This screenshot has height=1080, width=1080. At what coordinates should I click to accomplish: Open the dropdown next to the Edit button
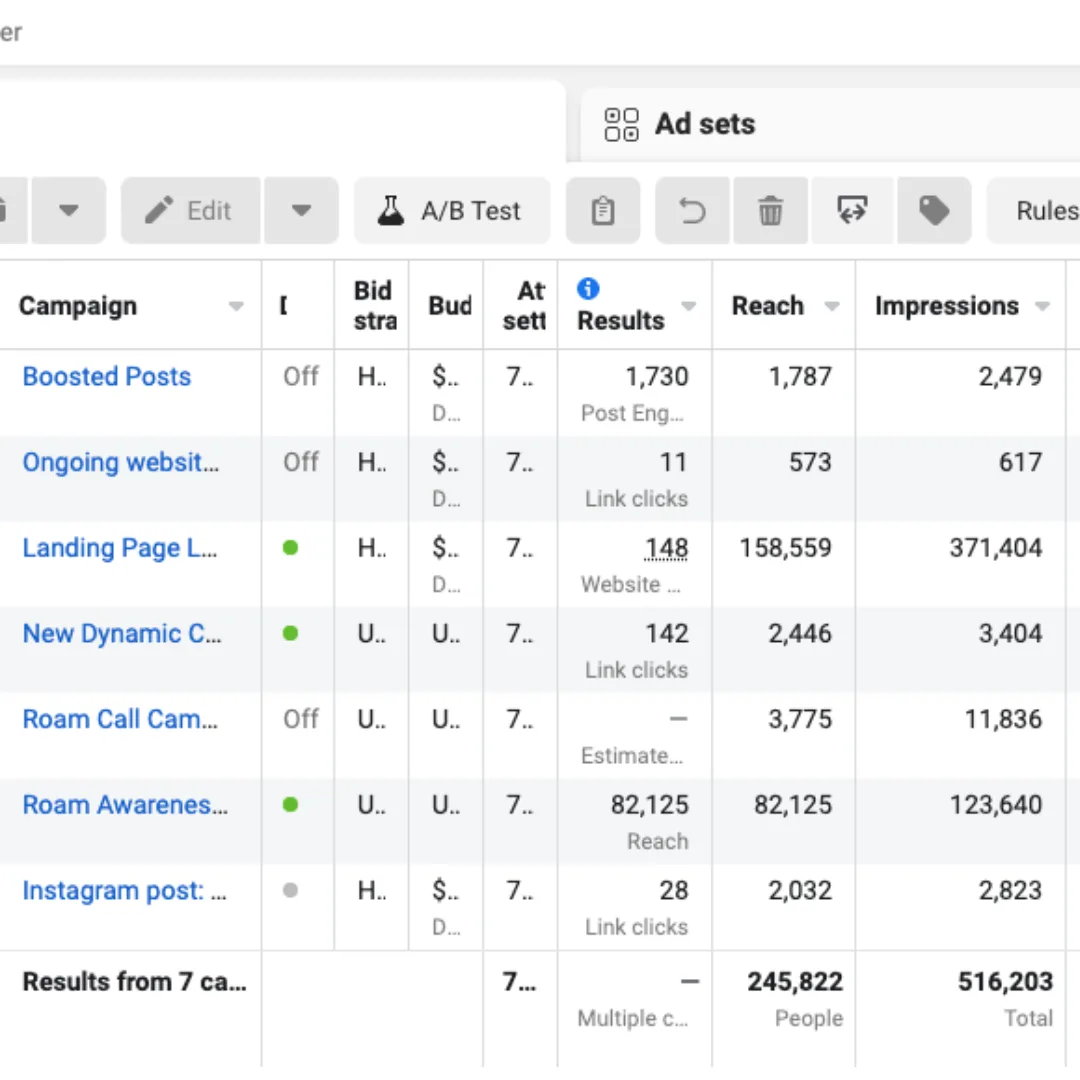(x=301, y=210)
